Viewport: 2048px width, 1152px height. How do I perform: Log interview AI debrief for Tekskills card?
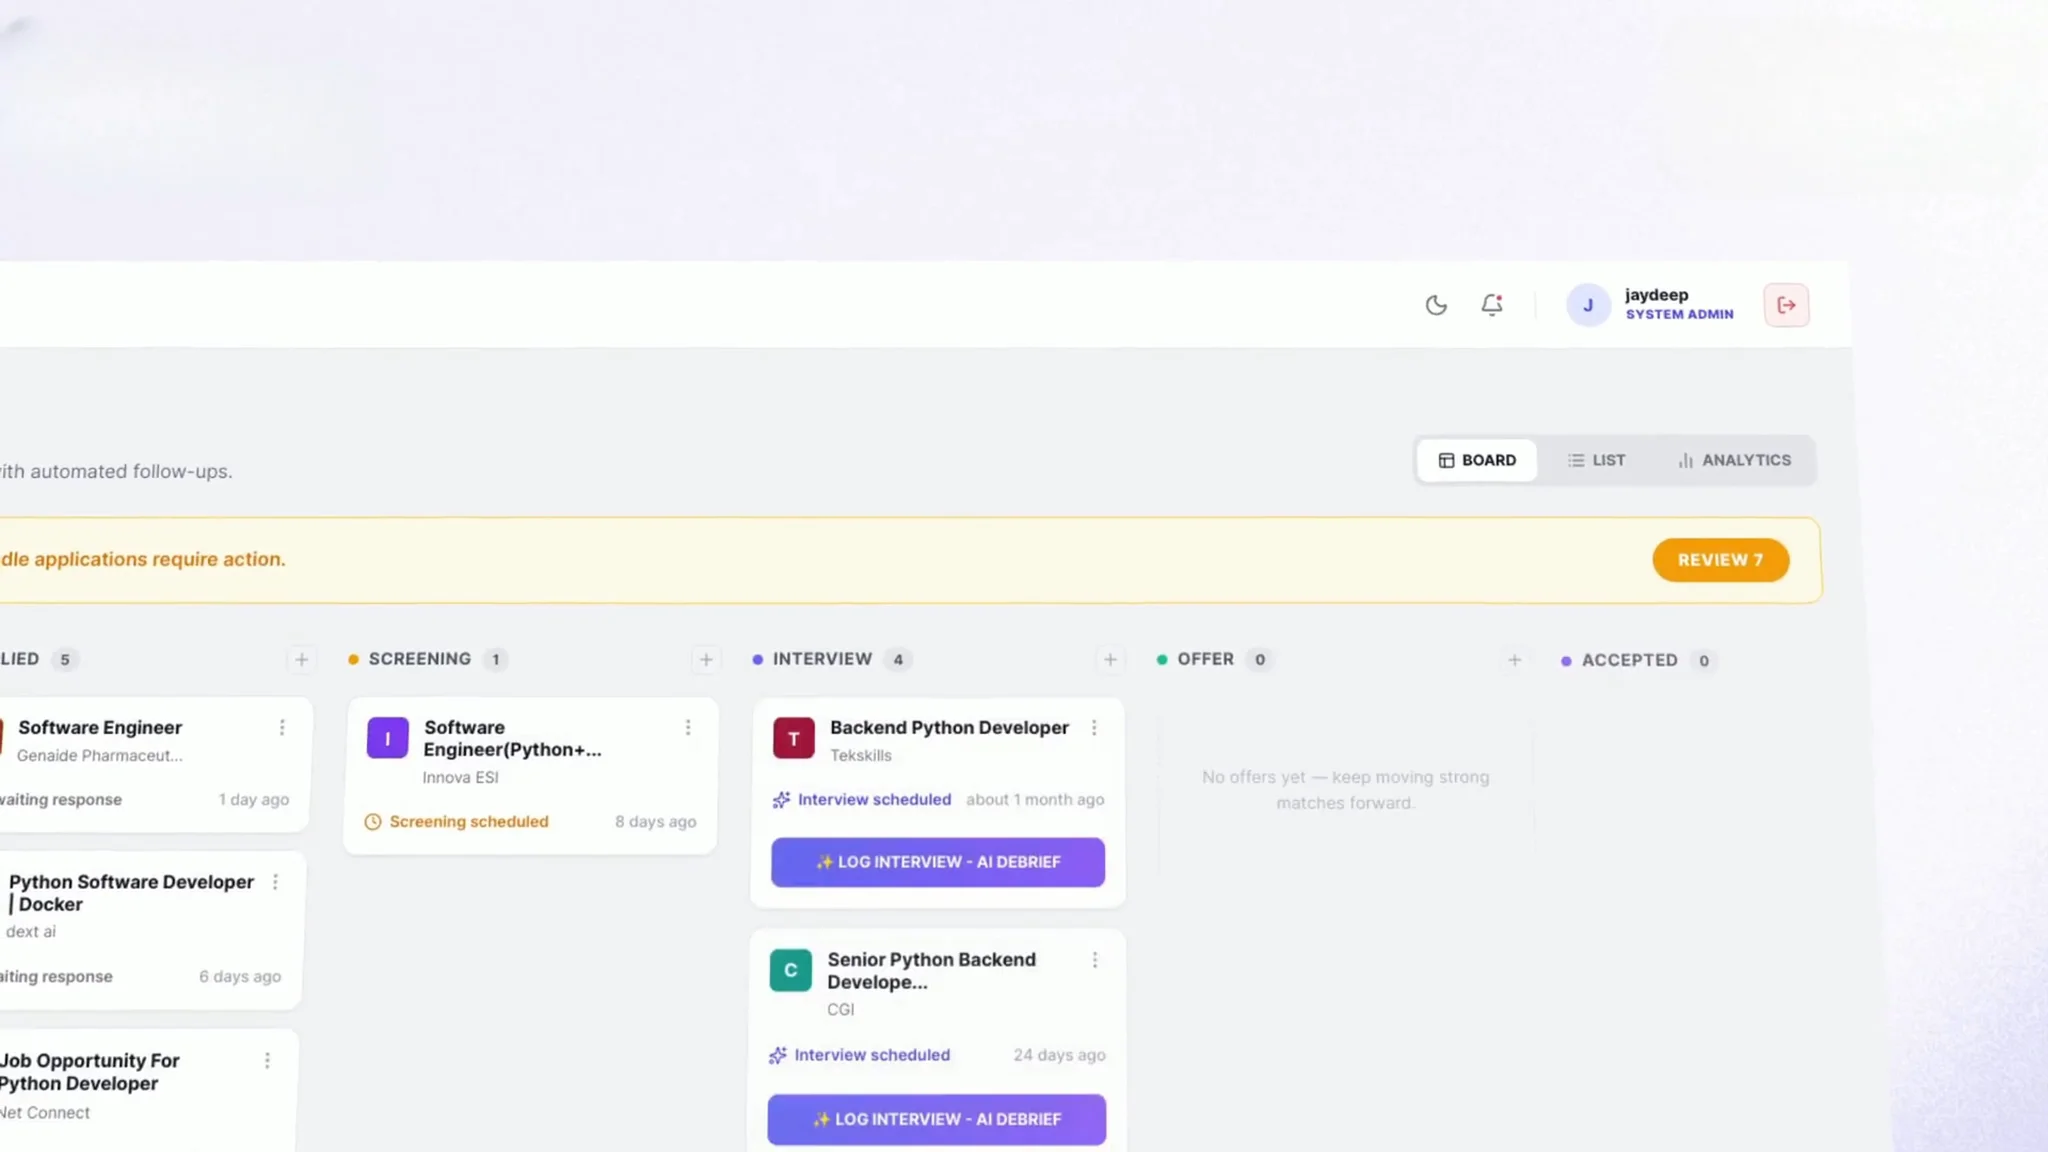[x=938, y=862]
